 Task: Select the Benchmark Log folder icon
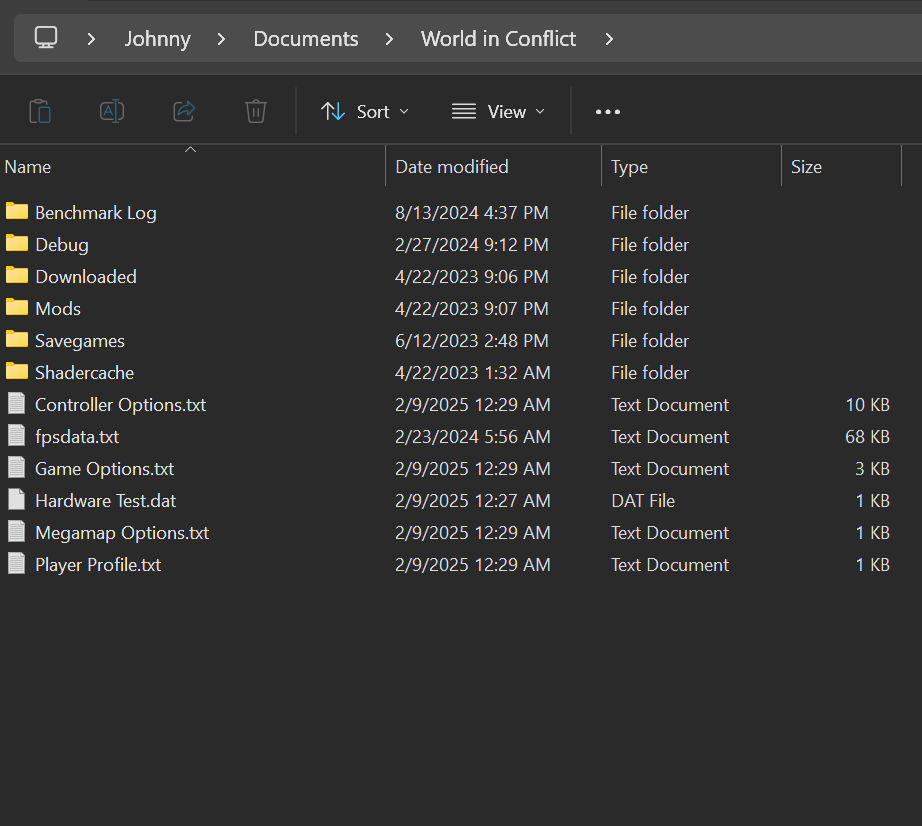17,211
